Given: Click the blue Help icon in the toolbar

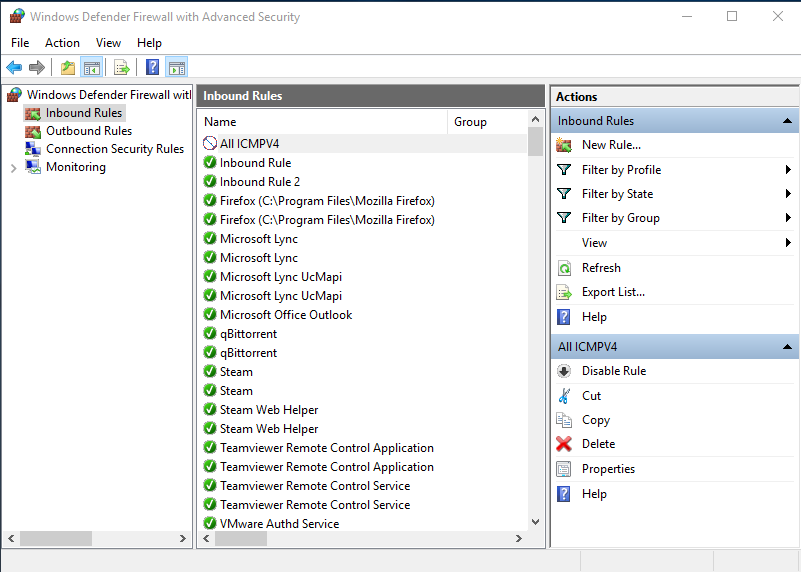Looking at the screenshot, I should pyautogui.click(x=152, y=67).
